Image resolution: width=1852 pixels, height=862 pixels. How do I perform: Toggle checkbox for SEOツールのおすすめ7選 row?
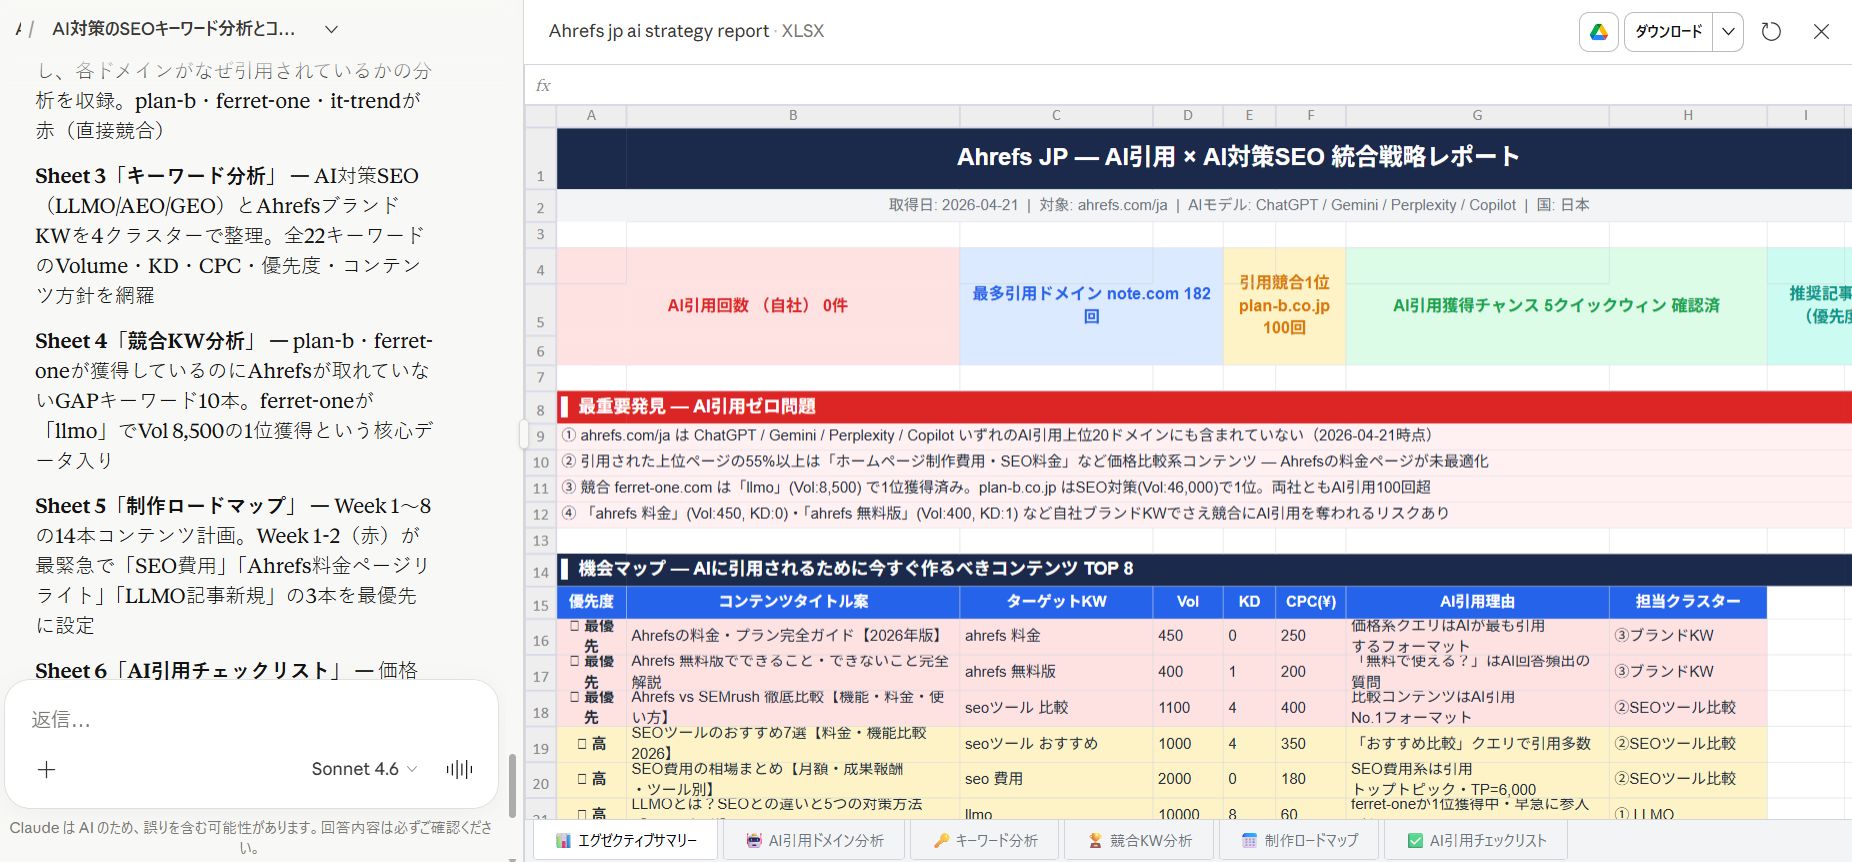coord(582,744)
